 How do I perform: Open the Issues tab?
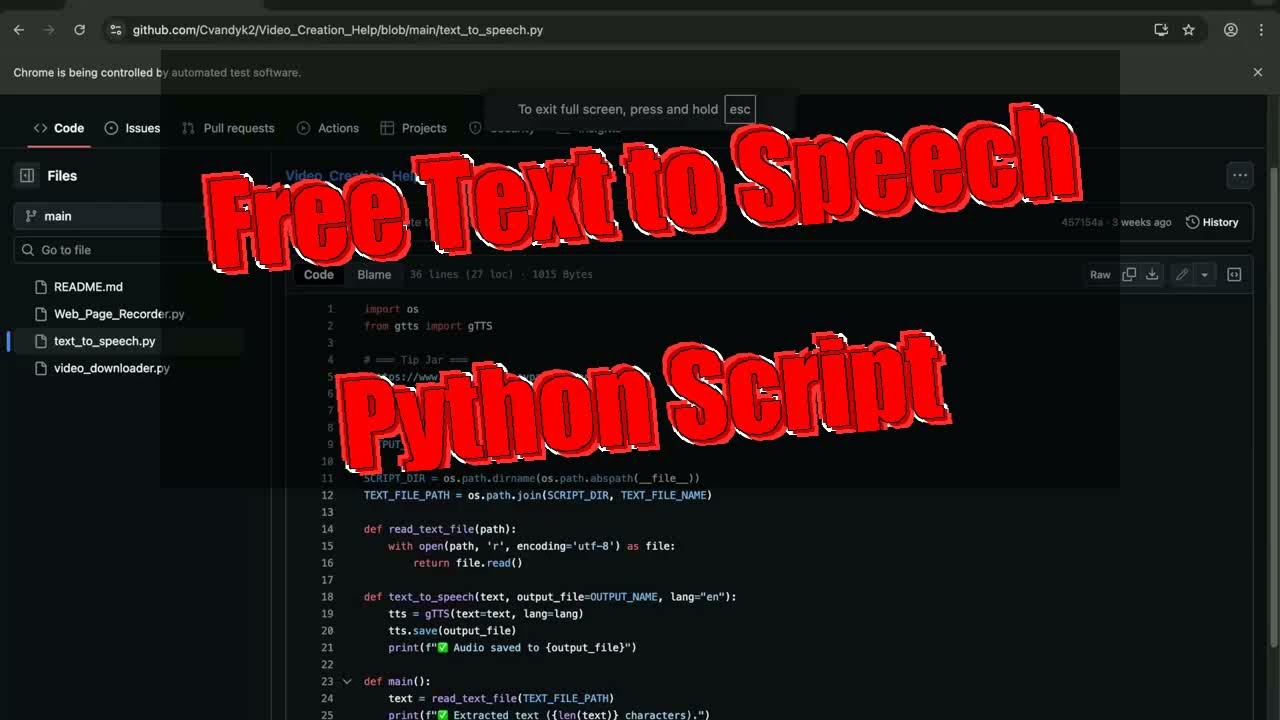tap(132, 128)
